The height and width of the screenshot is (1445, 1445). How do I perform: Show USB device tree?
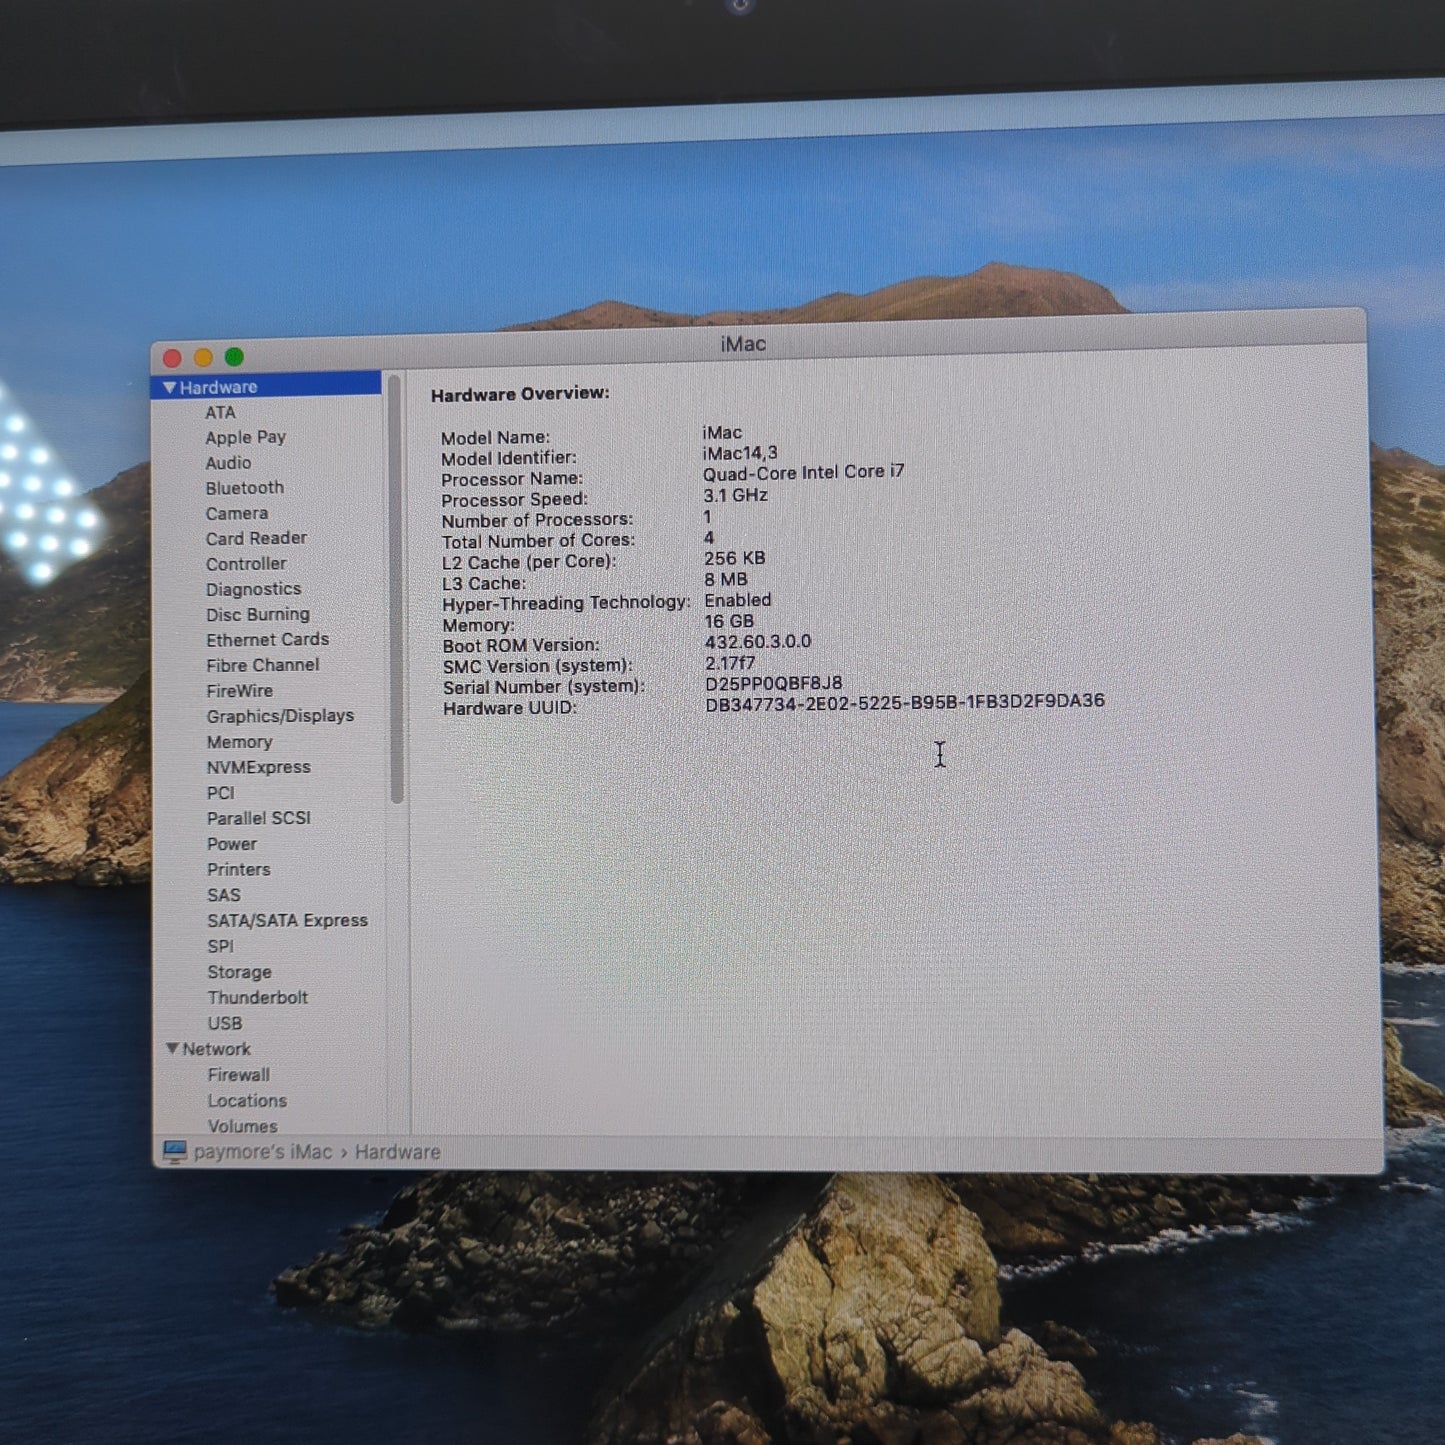coord(224,1023)
